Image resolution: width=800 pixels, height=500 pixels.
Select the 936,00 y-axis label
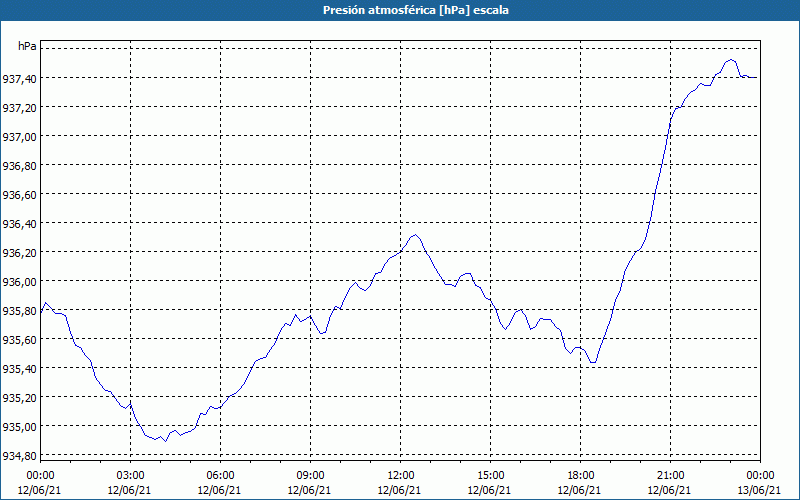18,282
